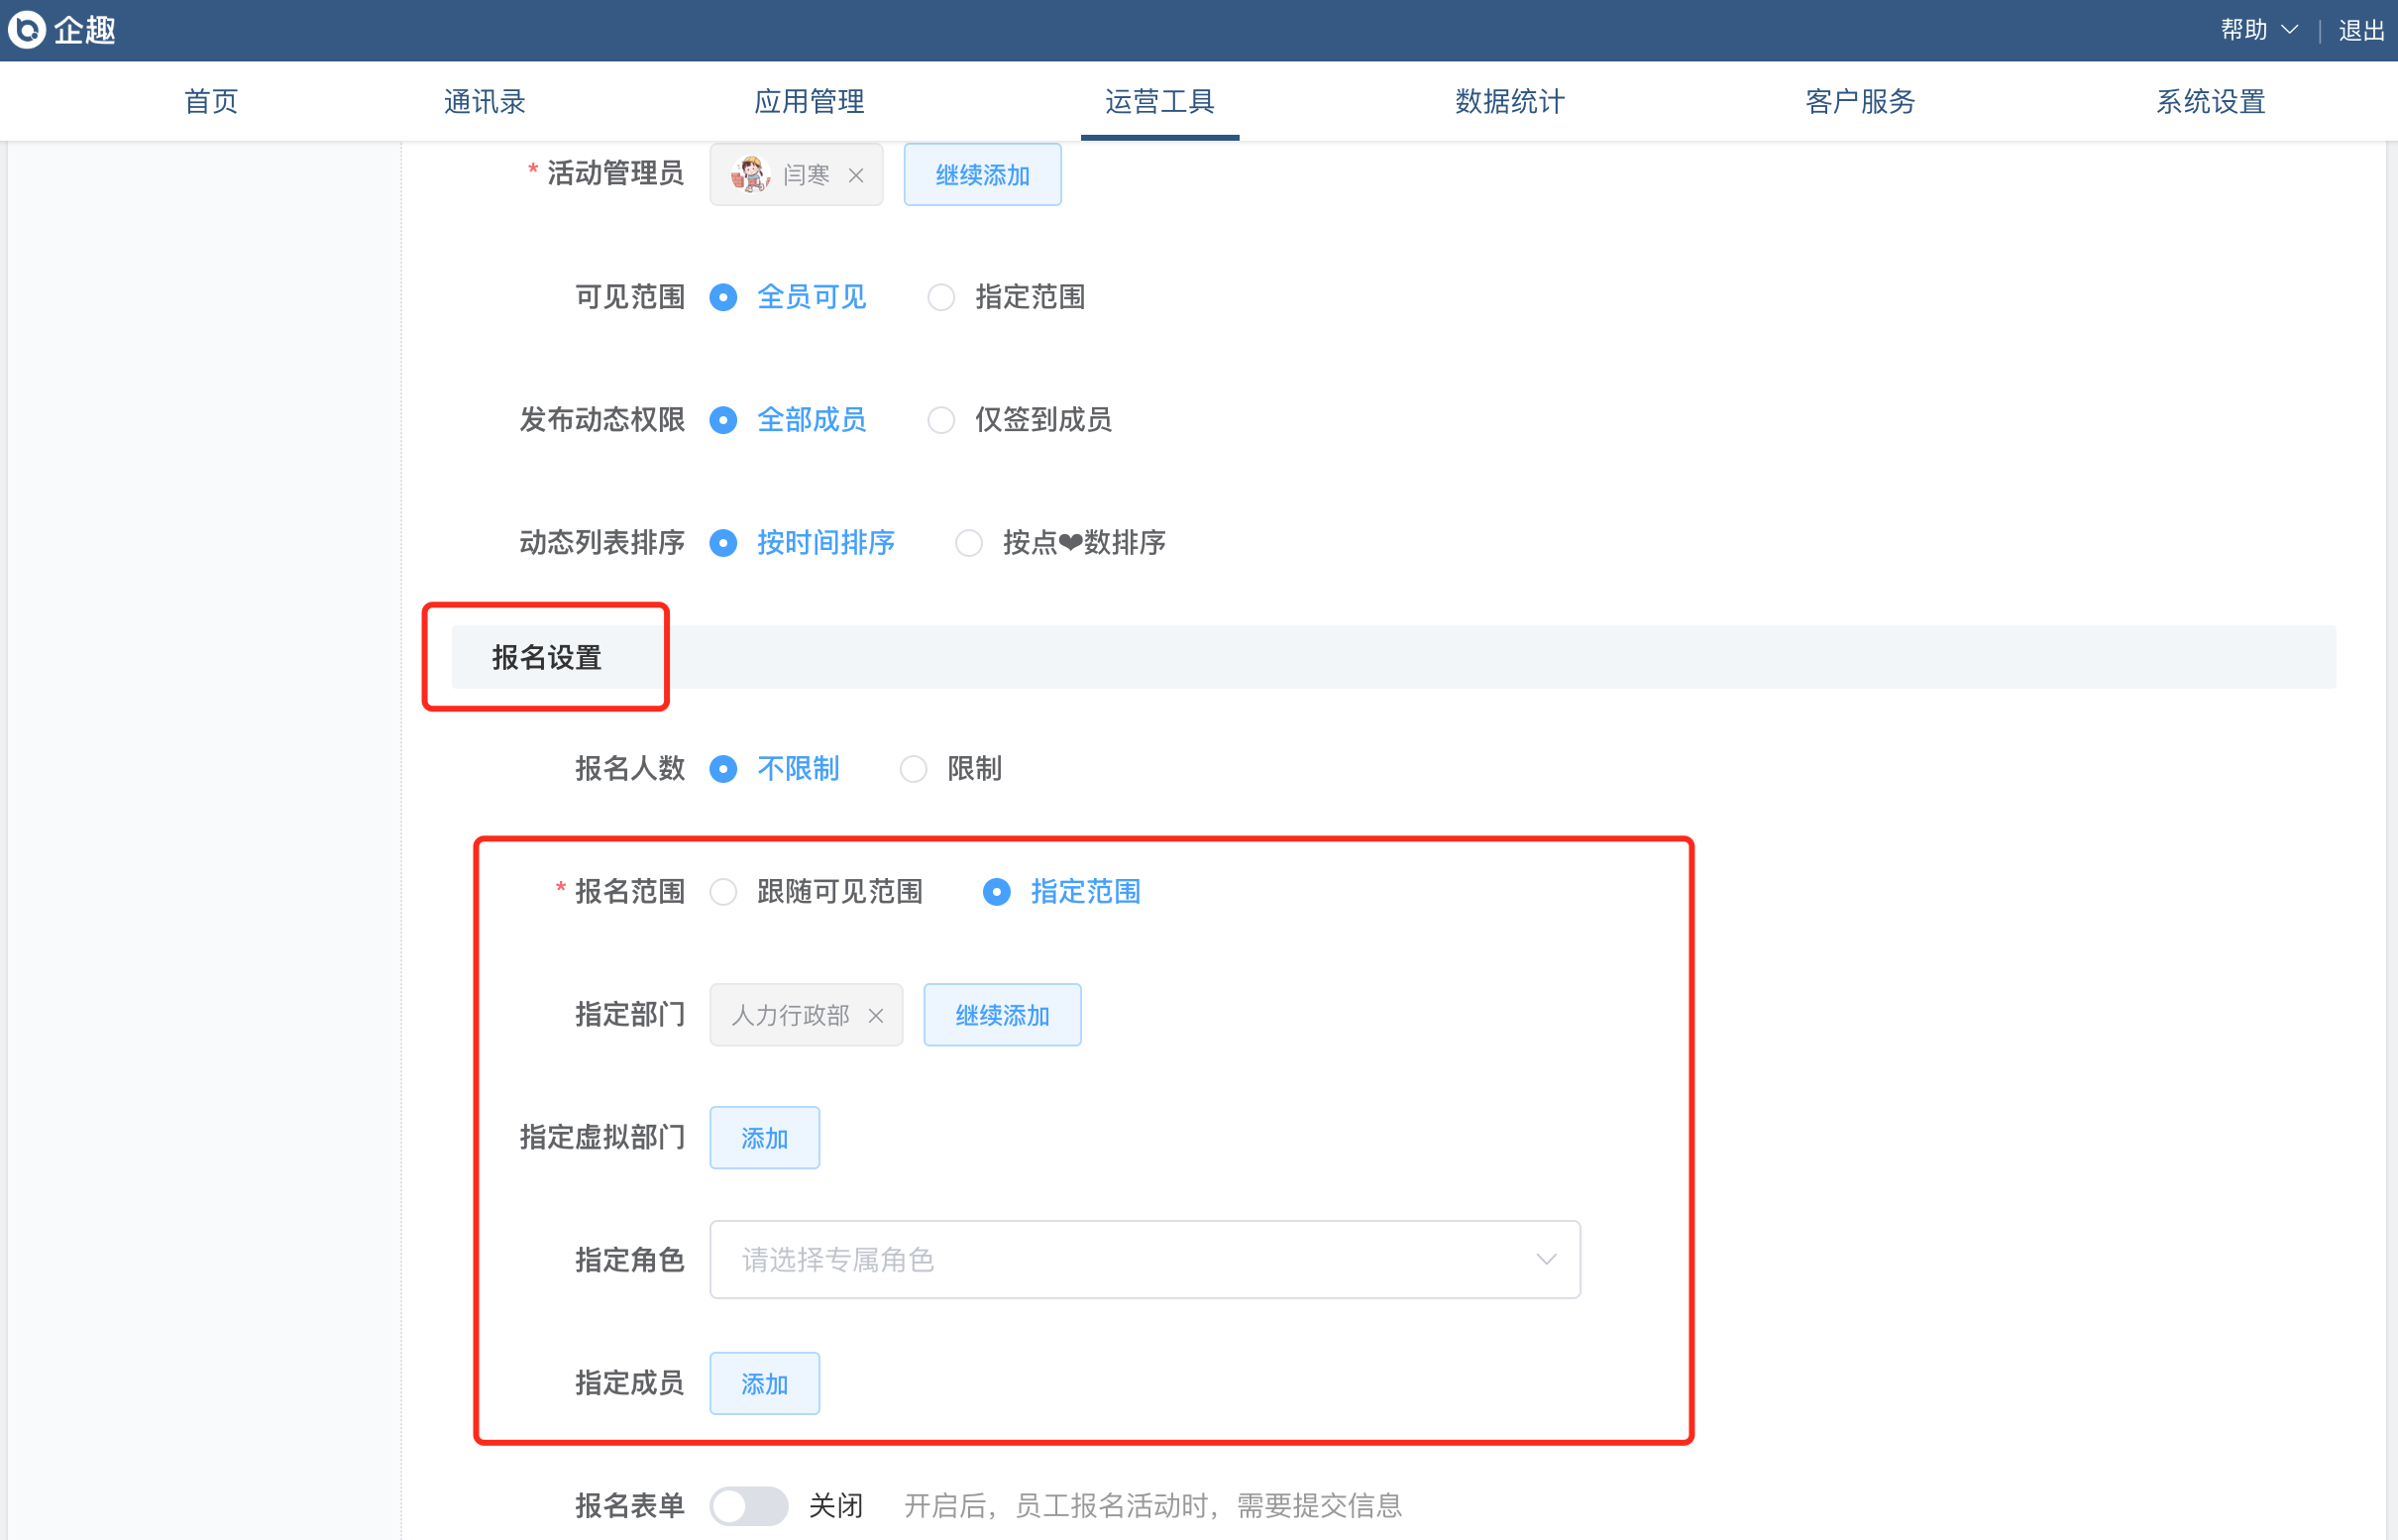Click the 企趣 logo icon
This screenshot has width=2398, height=1540.
pos(27,30)
